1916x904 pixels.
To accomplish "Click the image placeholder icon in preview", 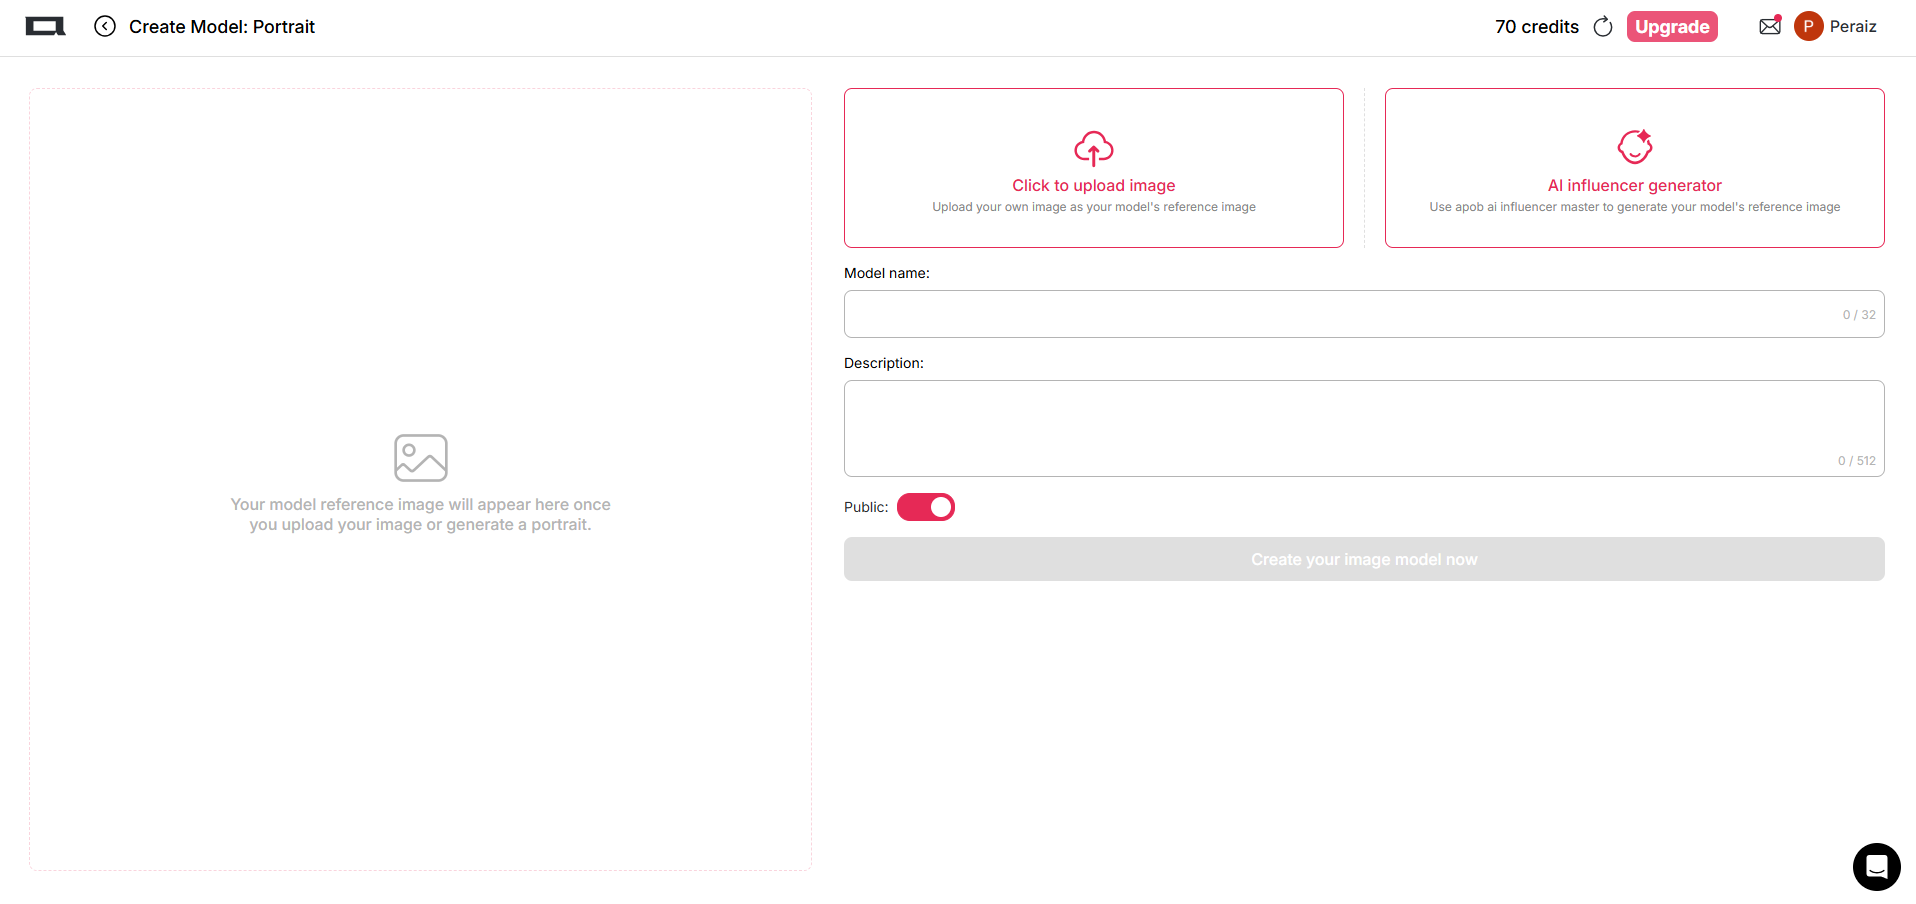I will pyautogui.click(x=420, y=458).
